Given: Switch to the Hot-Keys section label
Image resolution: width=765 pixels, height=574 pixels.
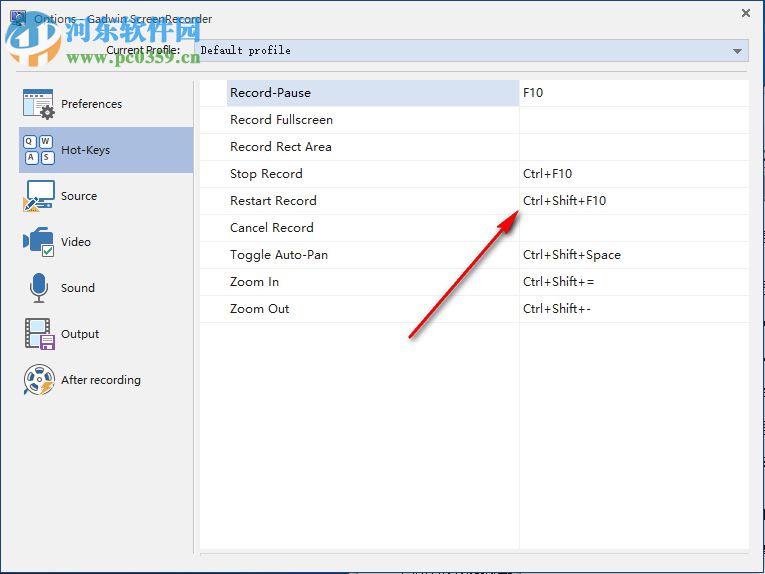Looking at the screenshot, I should coord(85,150).
